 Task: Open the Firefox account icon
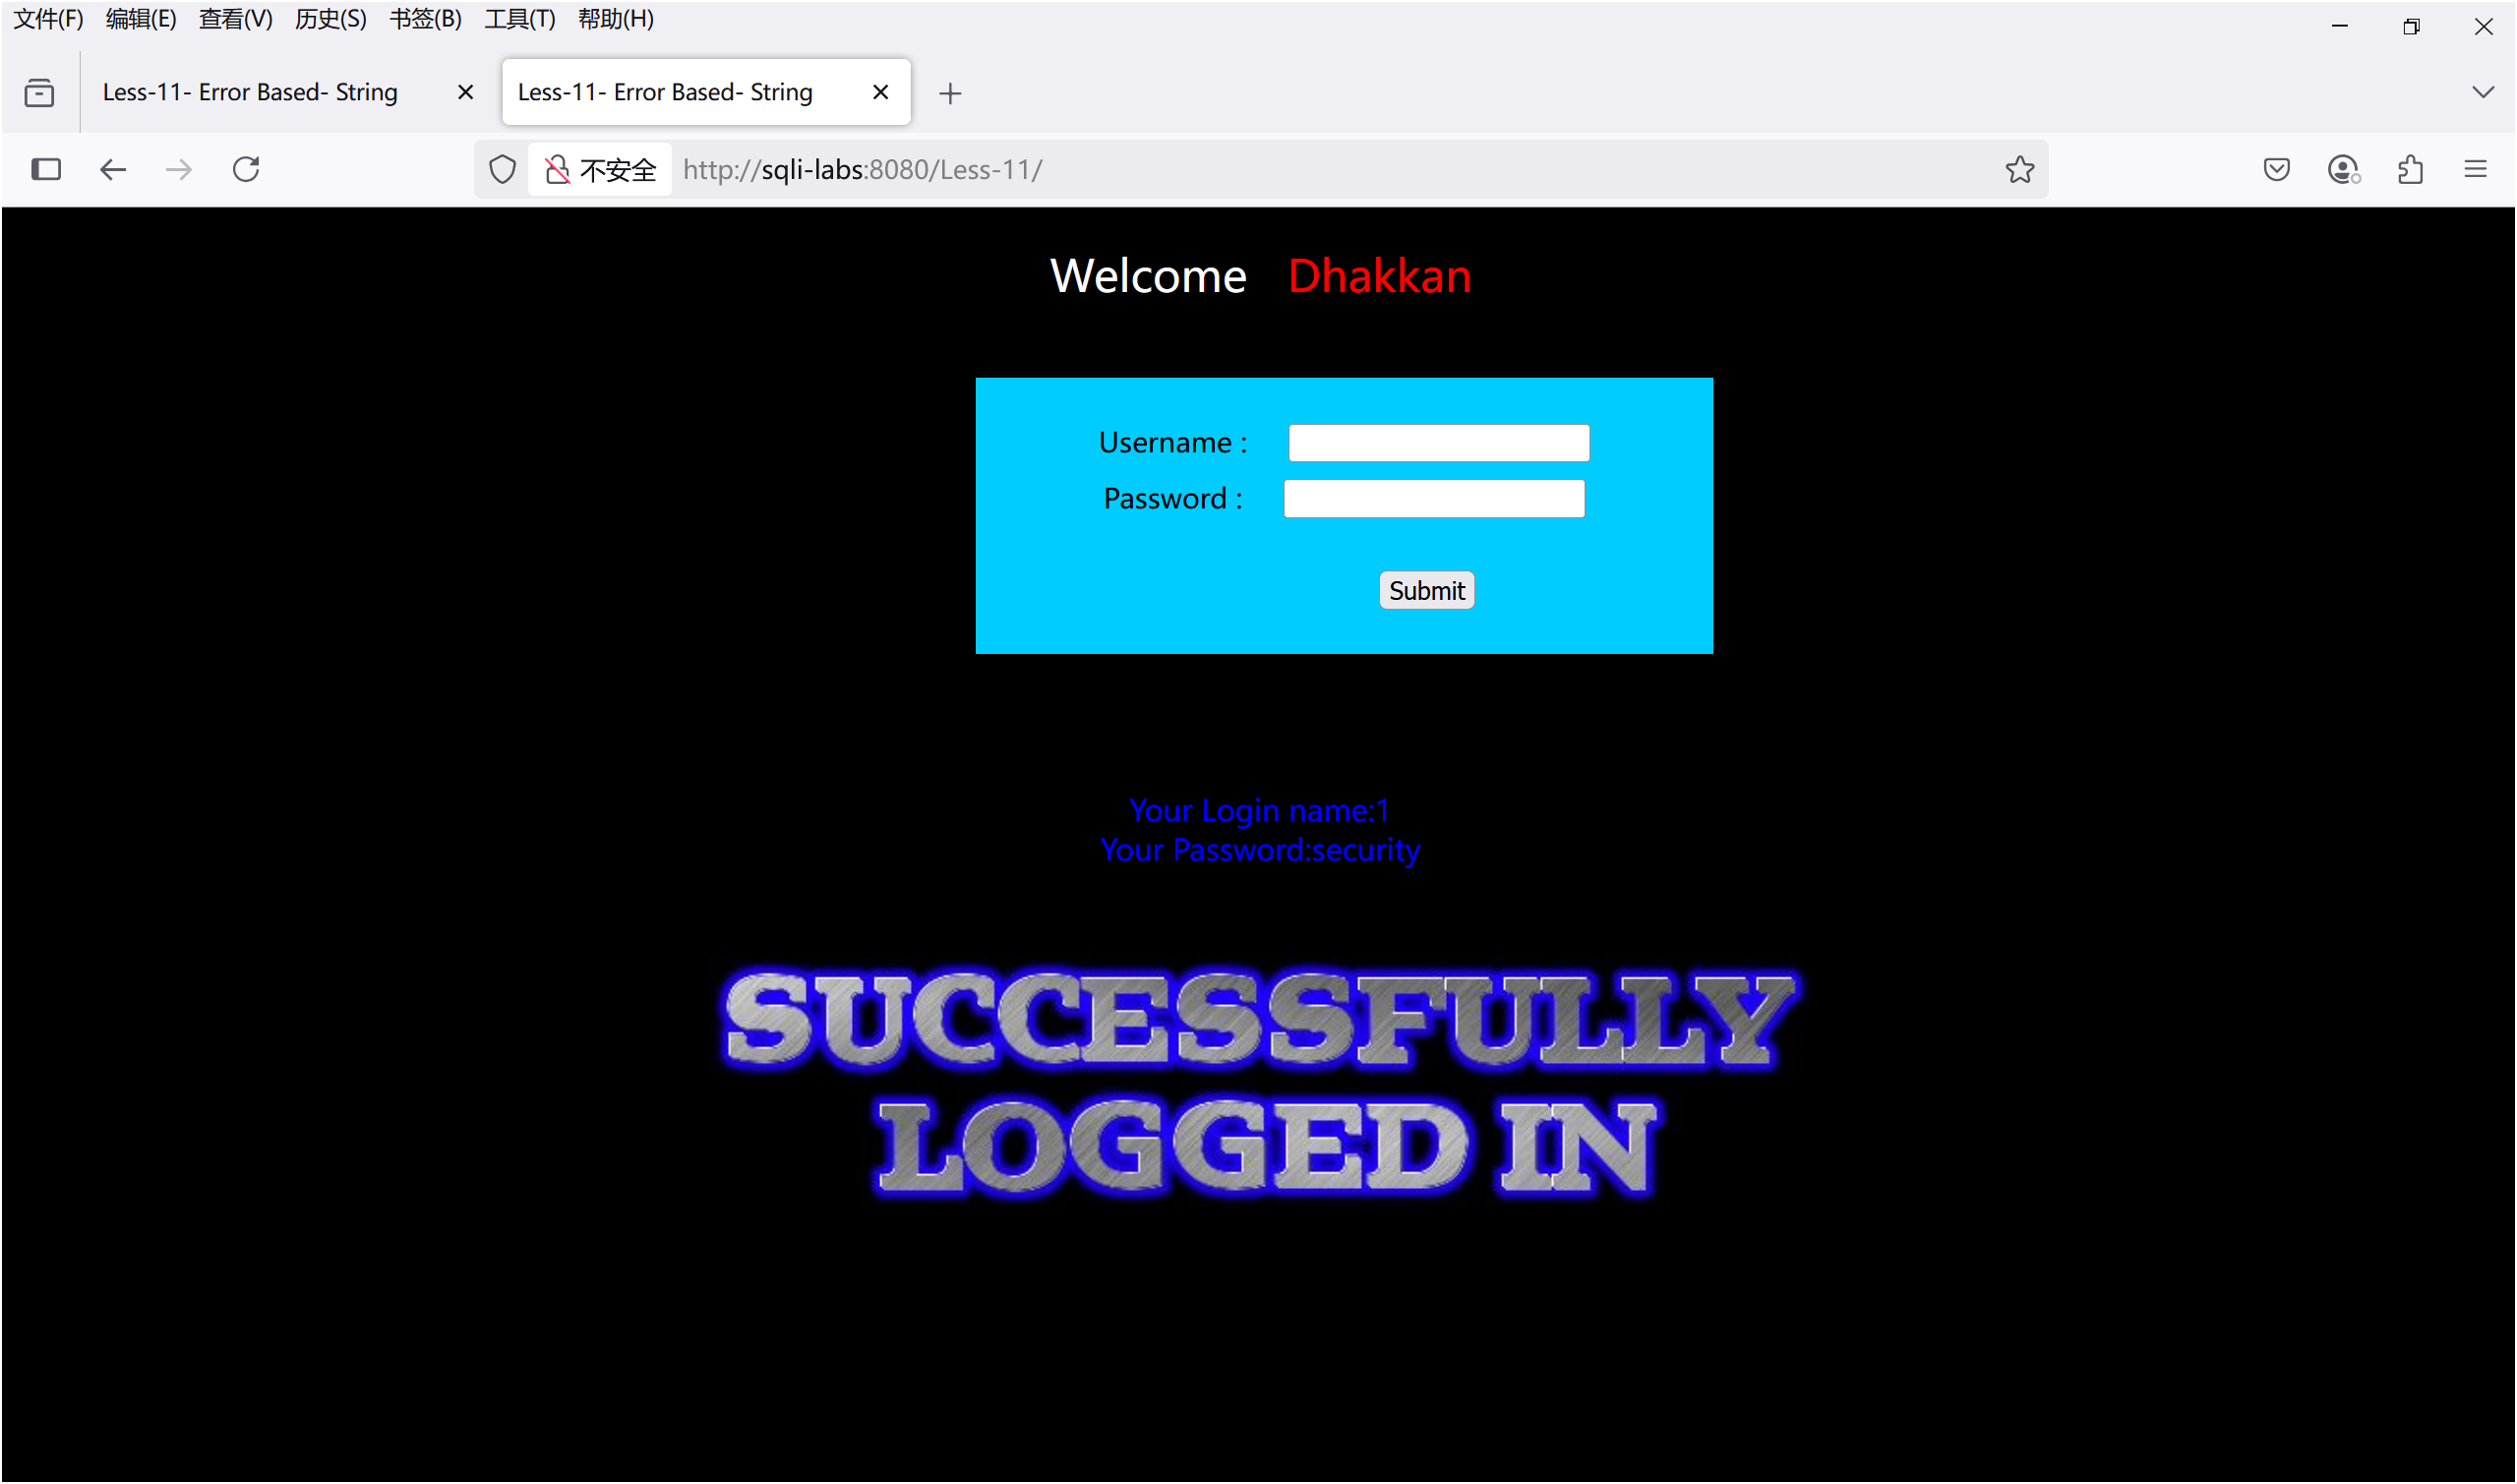(2342, 170)
